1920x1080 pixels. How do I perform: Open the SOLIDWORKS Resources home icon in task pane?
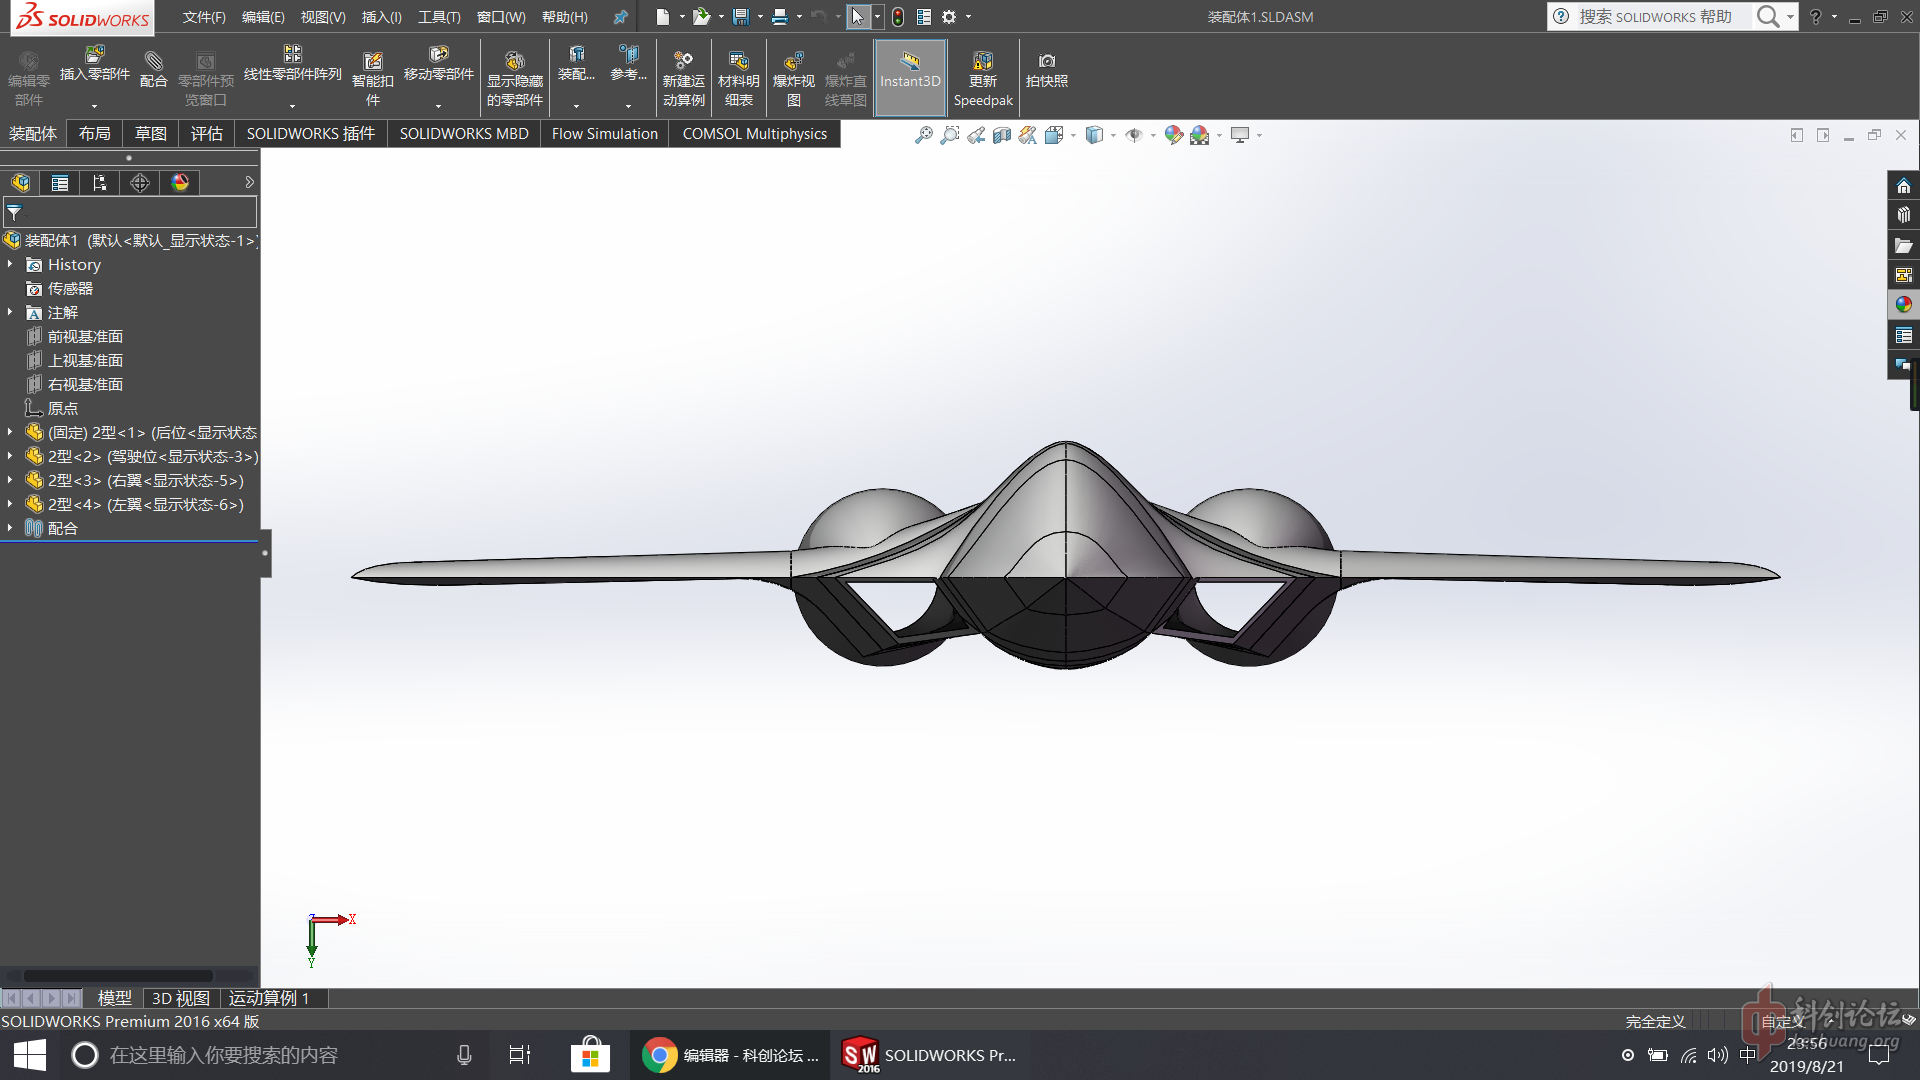pos(1903,186)
